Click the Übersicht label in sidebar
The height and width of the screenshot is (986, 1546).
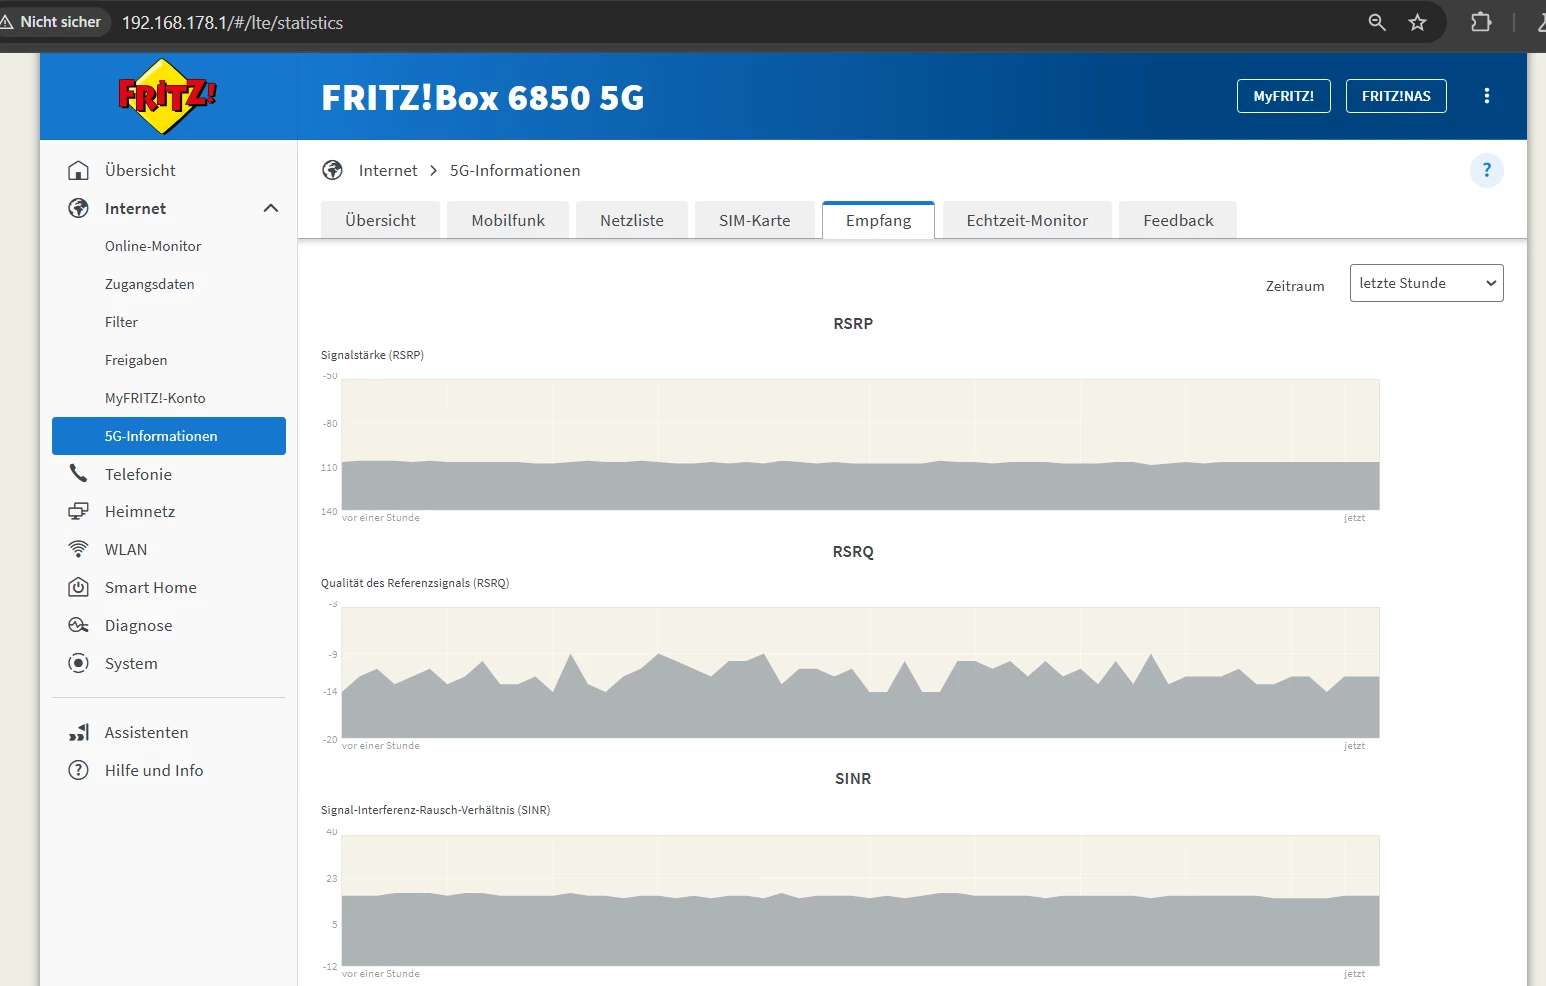tap(140, 170)
